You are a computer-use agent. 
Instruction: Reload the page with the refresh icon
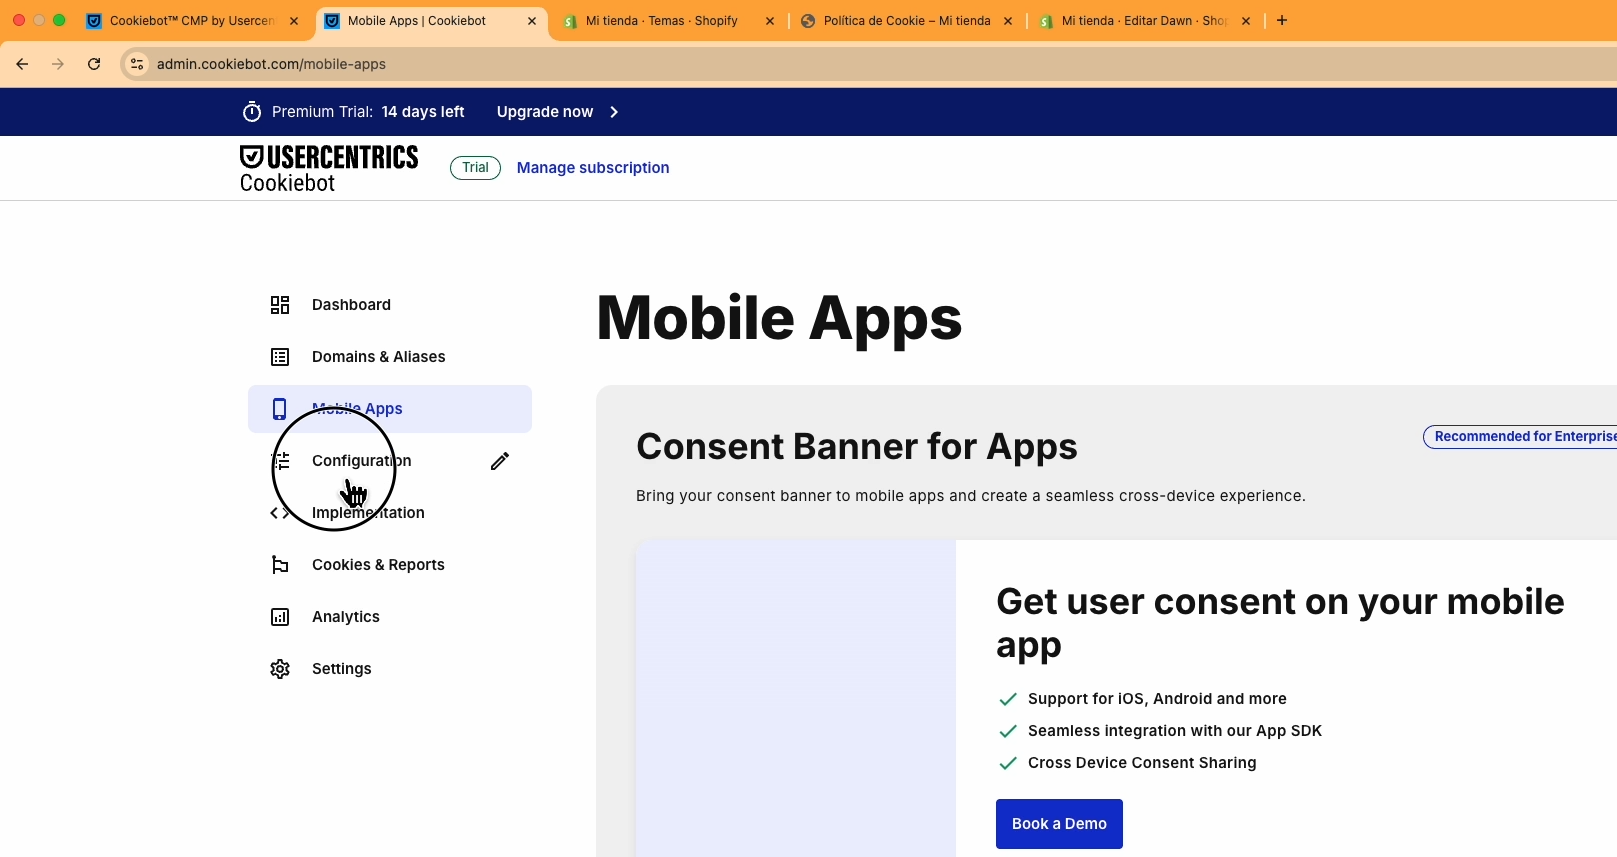pyautogui.click(x=94, y=64)
